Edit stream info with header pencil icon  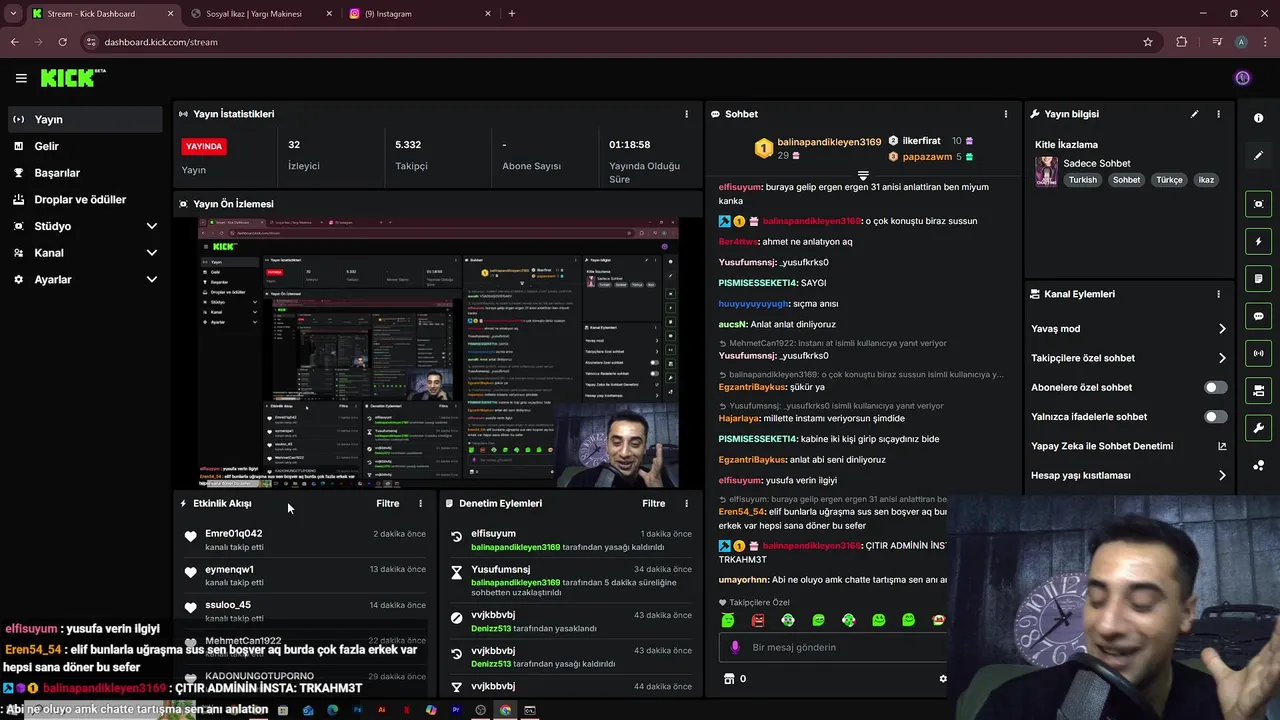(x=1194, y=114)
